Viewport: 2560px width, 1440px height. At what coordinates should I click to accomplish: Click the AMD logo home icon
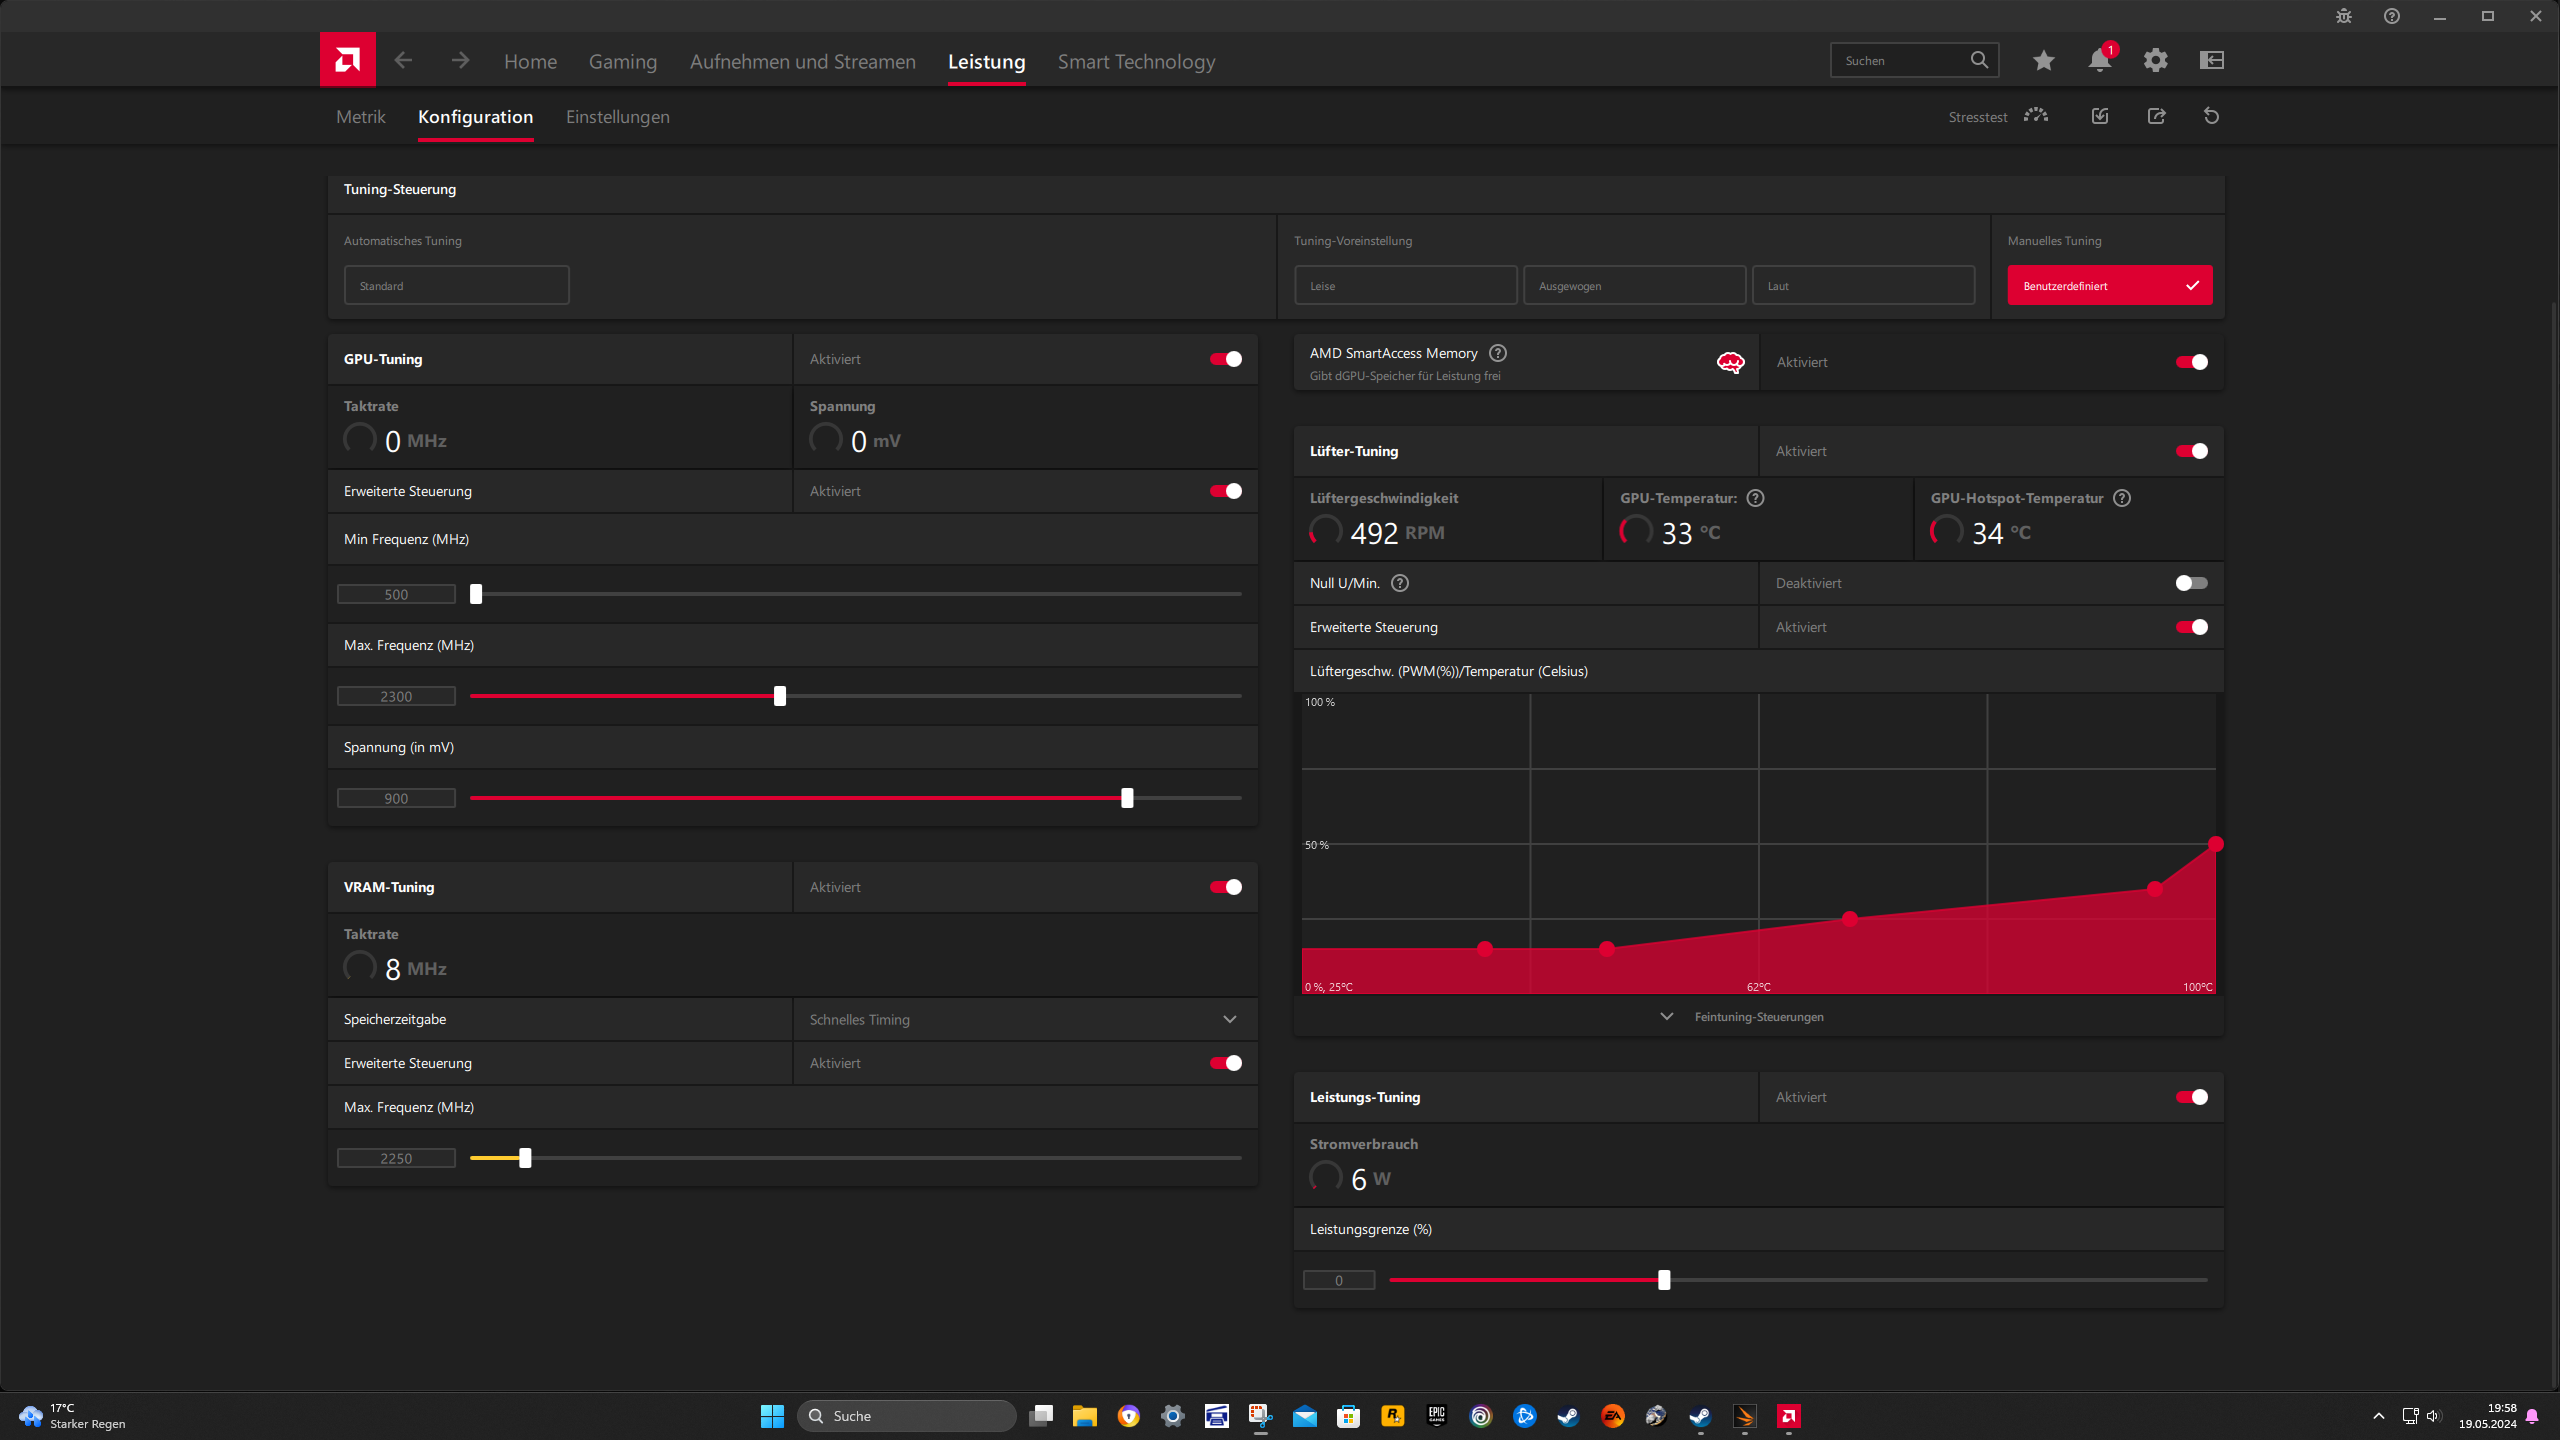coord(347,60)
